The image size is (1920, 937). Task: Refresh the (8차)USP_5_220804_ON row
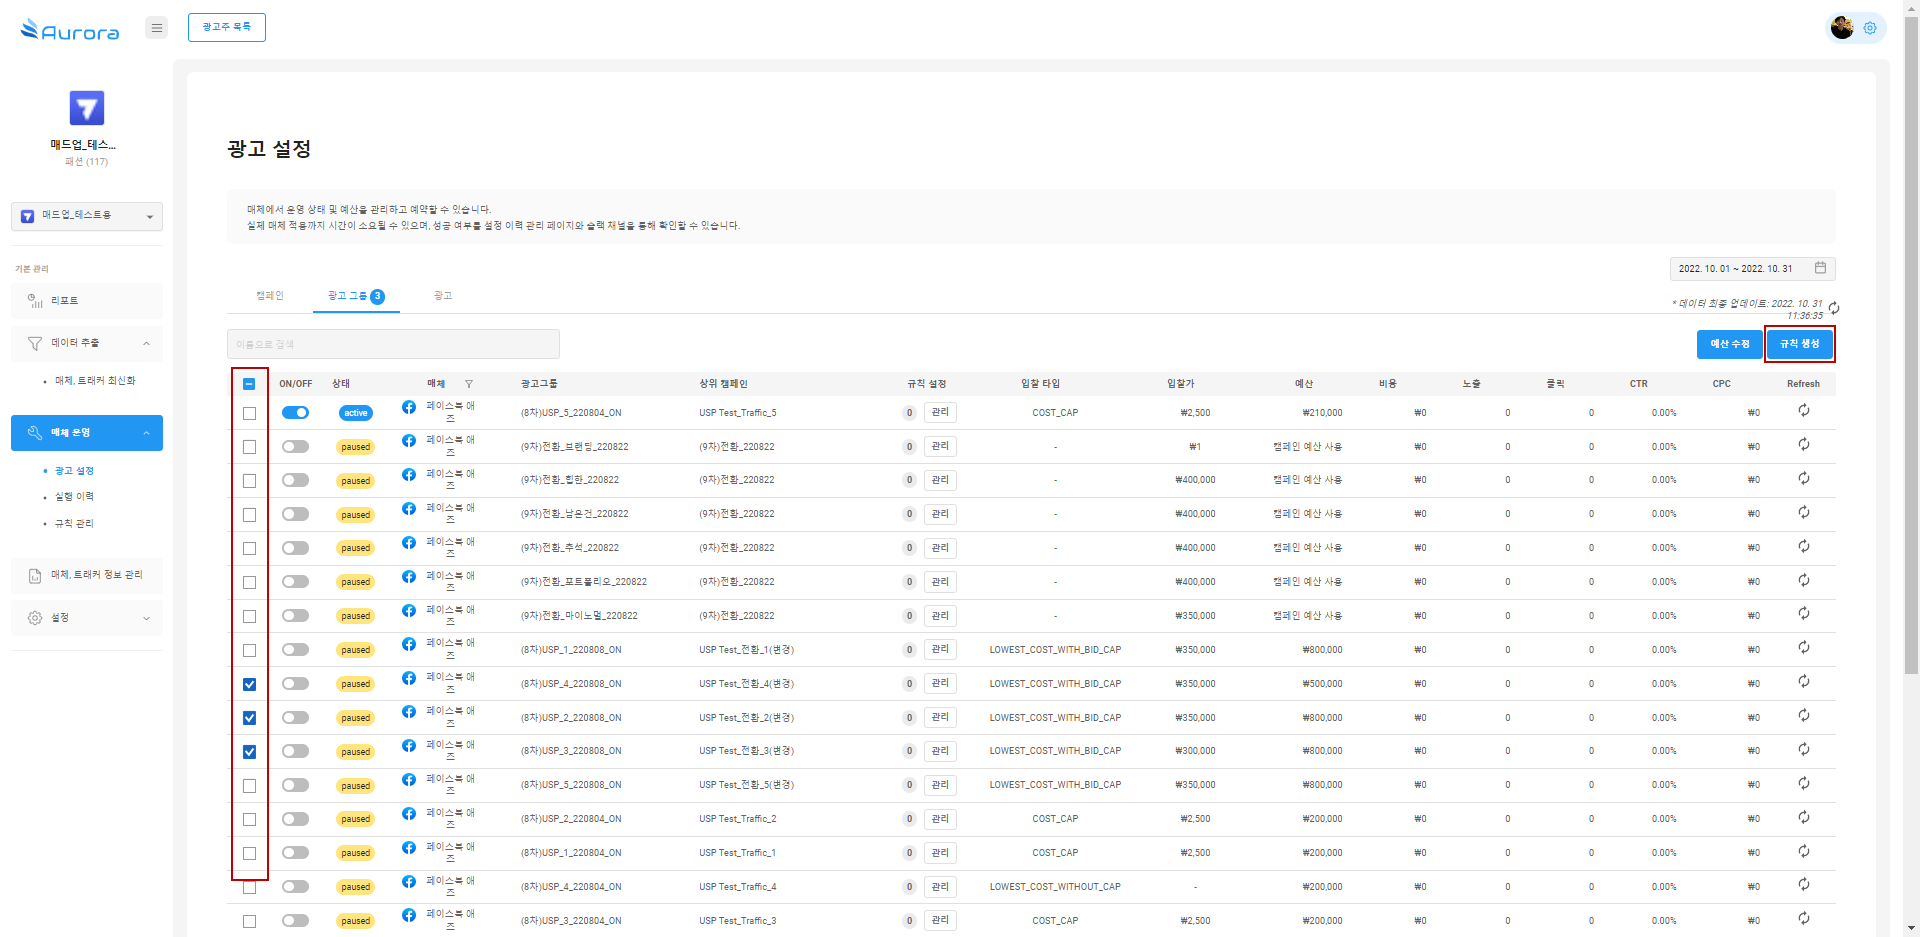click(1803, 411)
